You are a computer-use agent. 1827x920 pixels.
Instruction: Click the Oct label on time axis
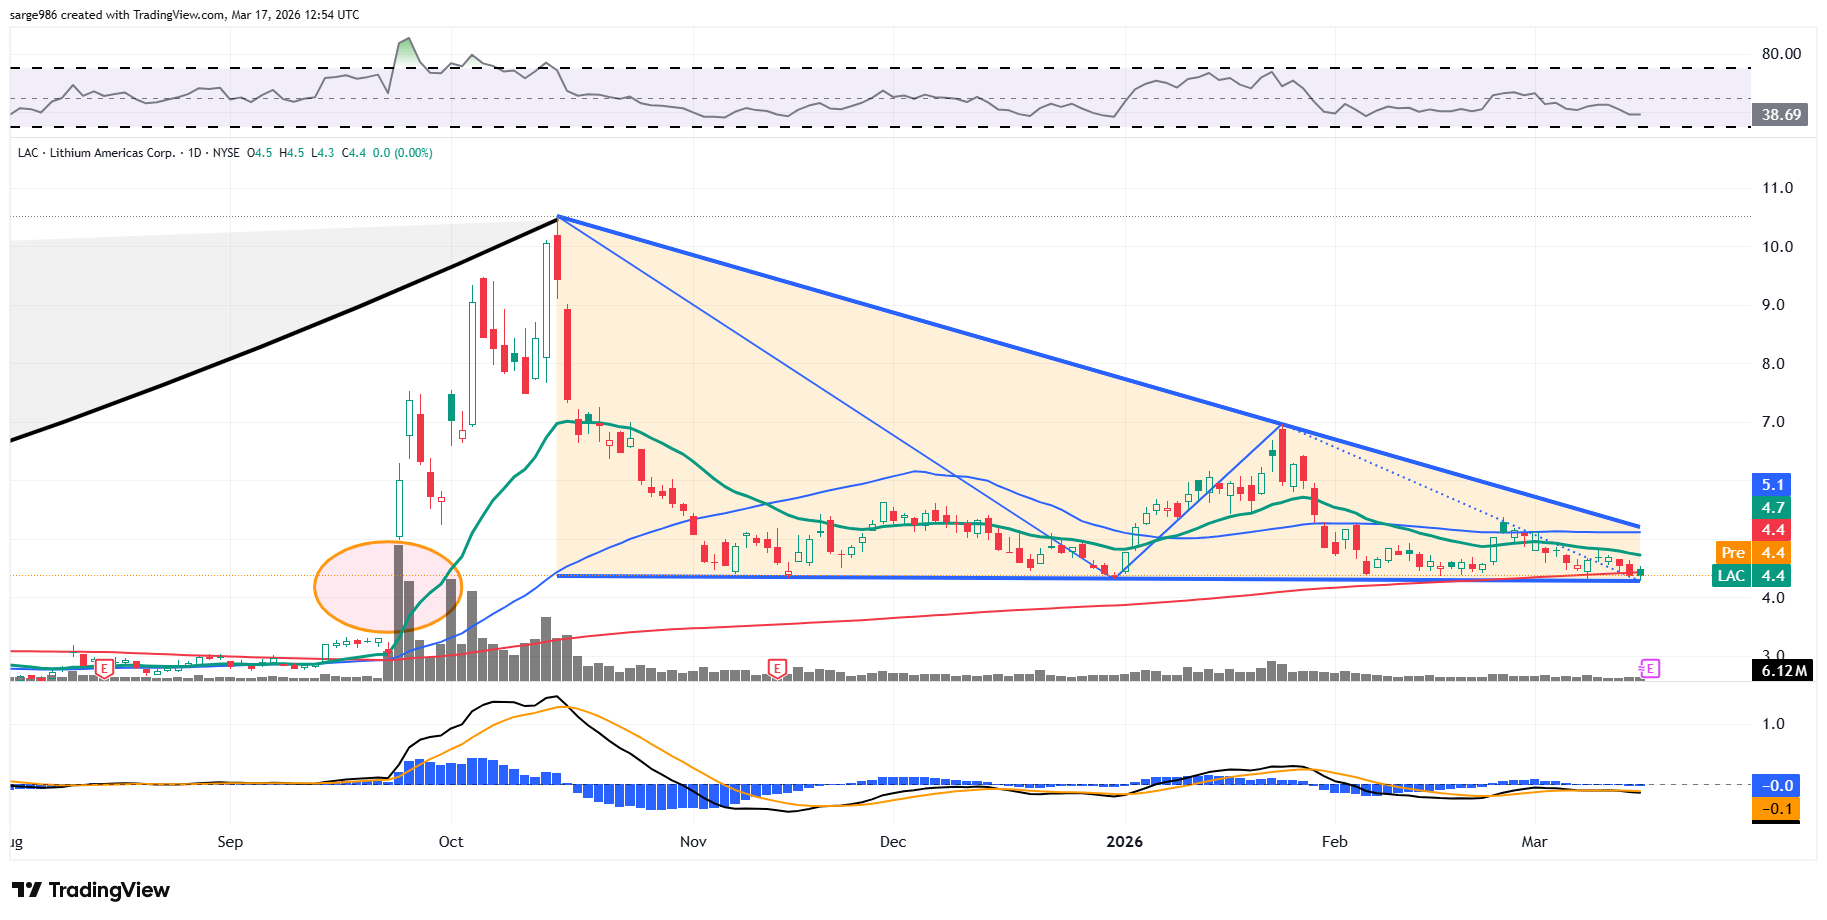[451, 842]
